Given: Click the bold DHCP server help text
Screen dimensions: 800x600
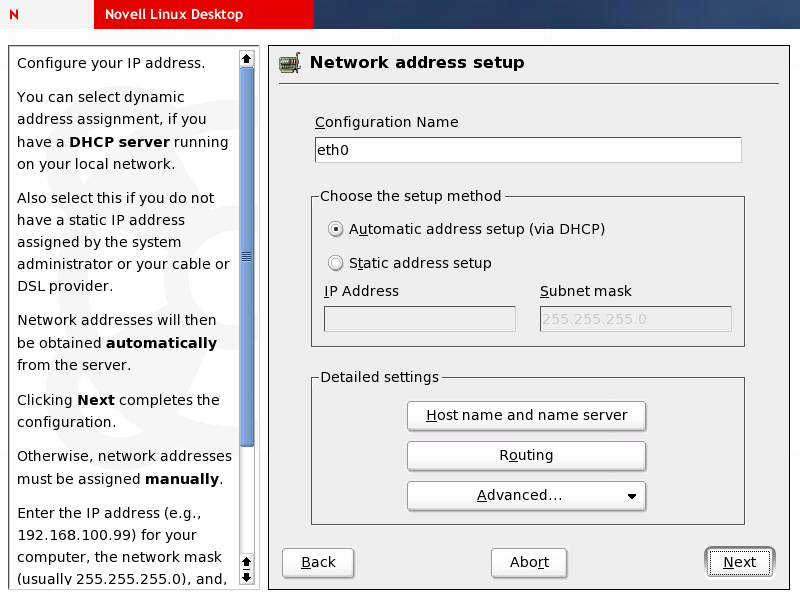Looking at the screenshot, I should point(119,142).
